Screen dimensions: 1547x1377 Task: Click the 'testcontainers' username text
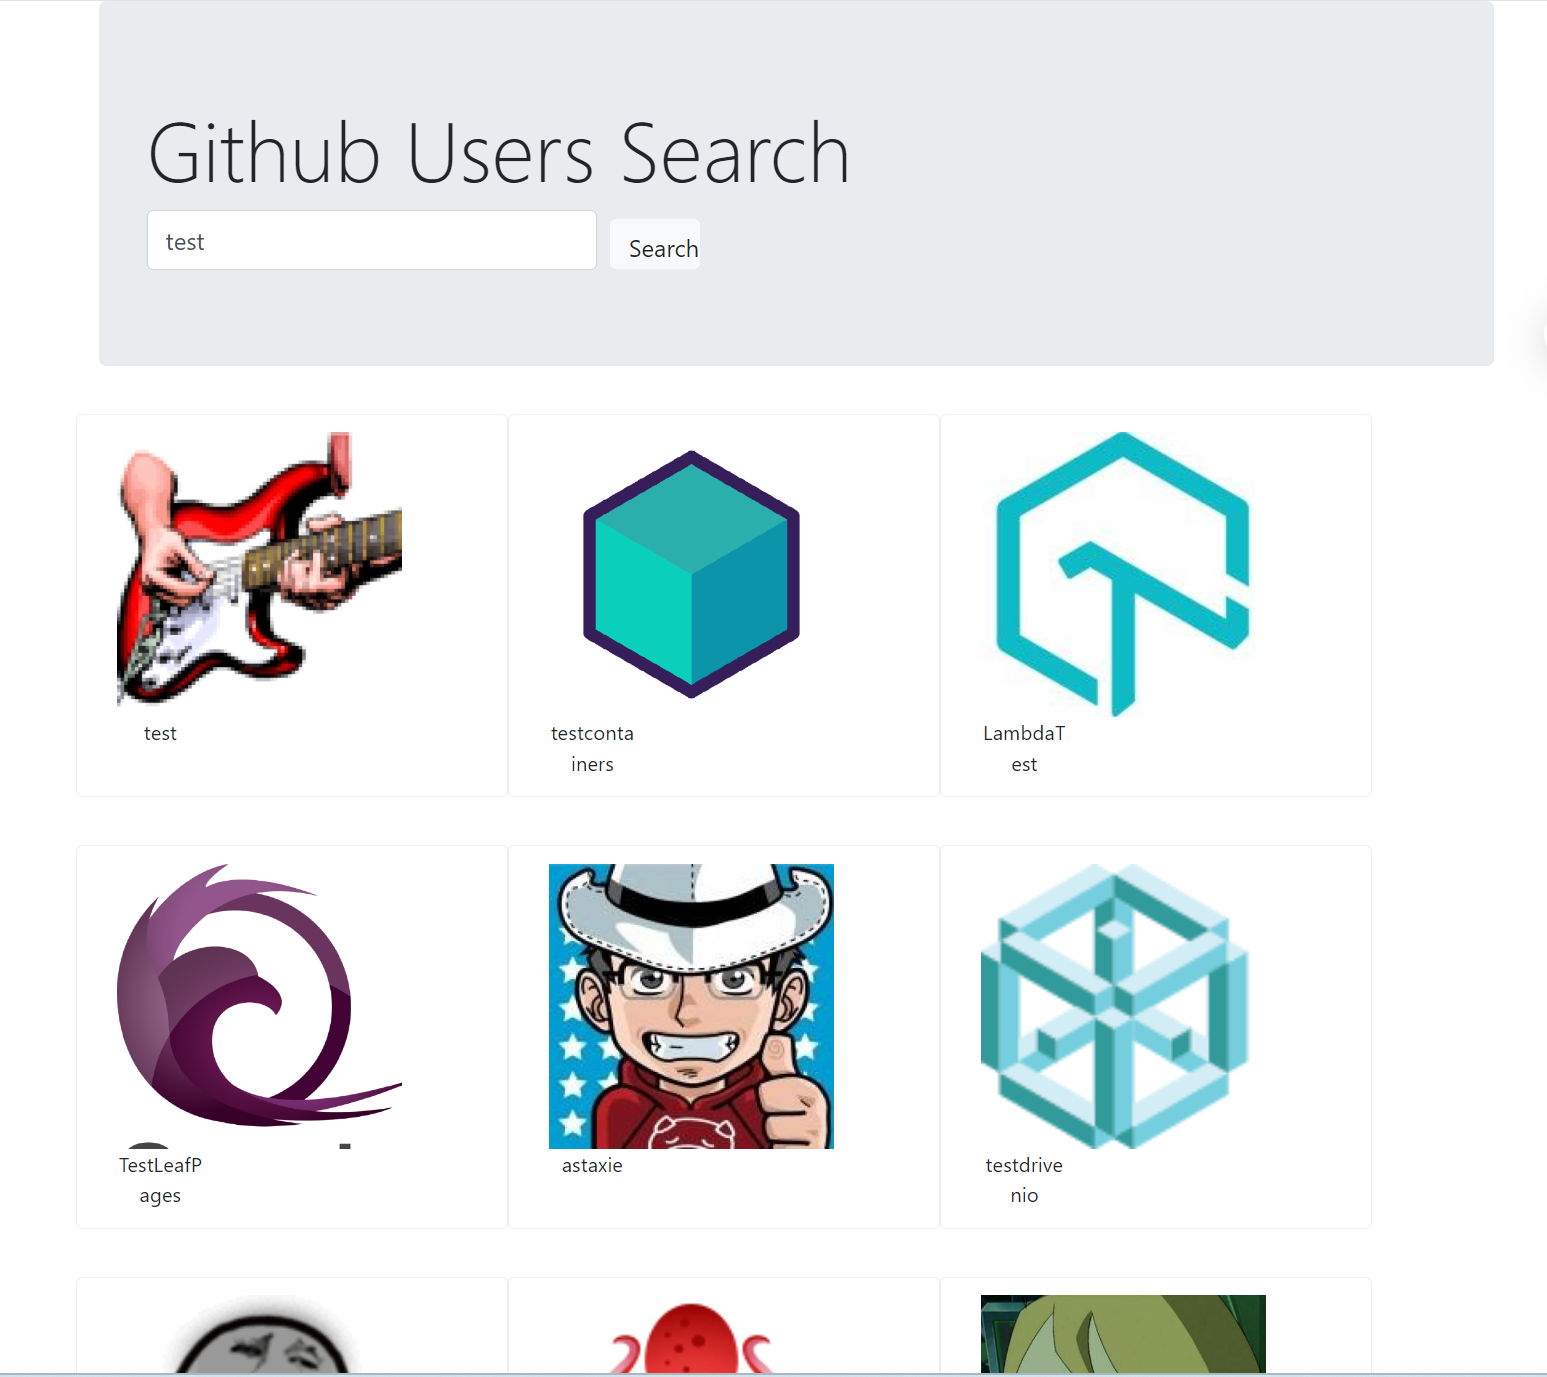[592, 748]
